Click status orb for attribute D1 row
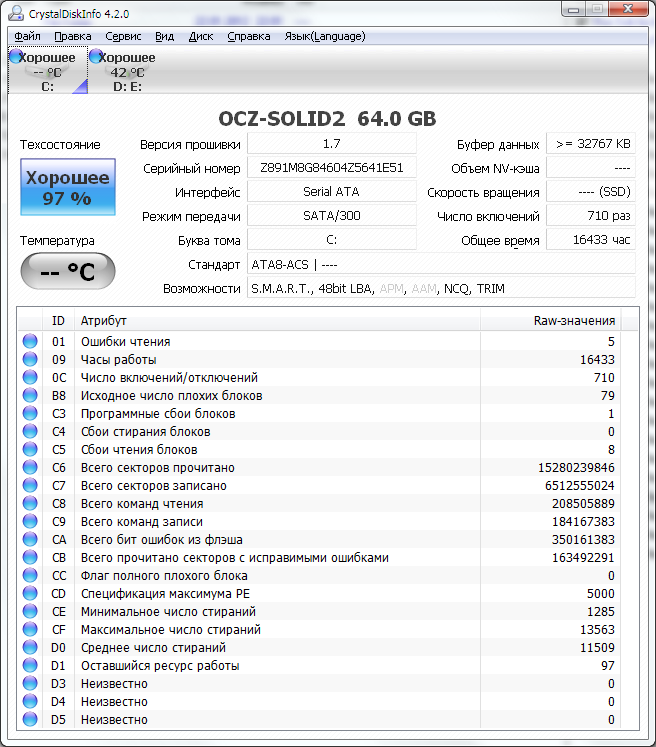The width and height of the screenshot is (656, 747). [30, 666]
